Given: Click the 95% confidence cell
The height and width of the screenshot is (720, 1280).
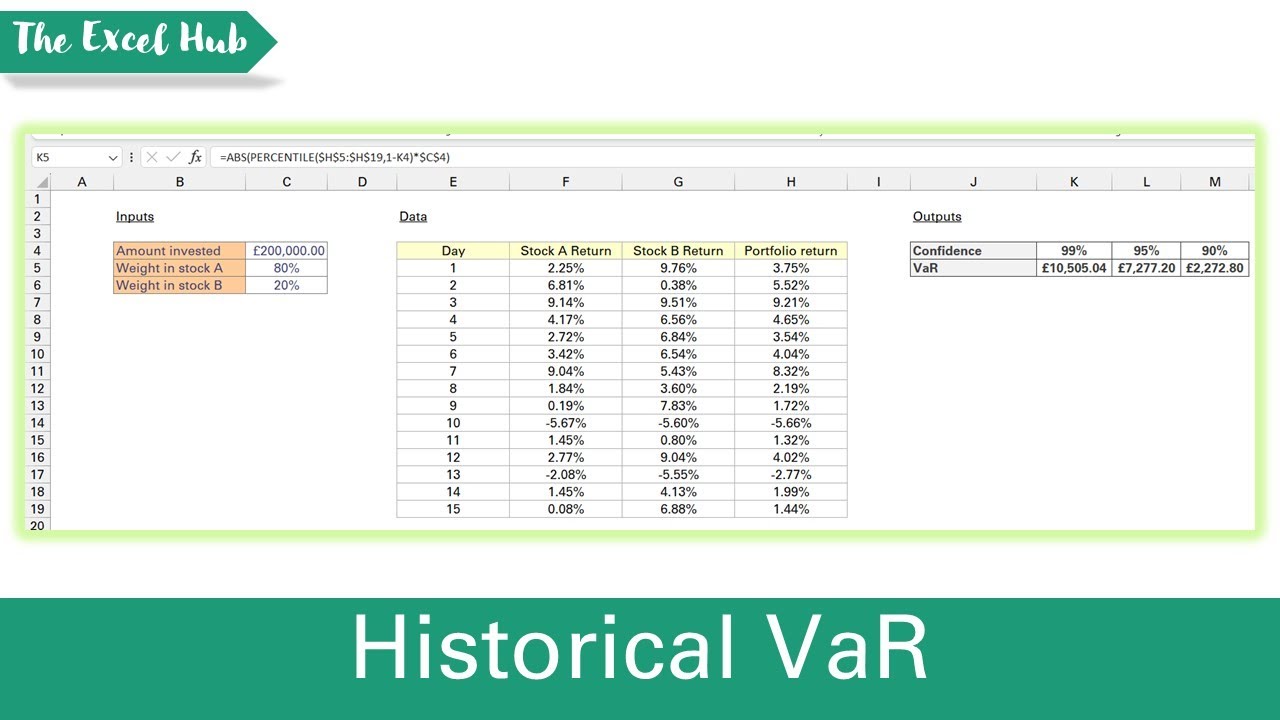Looking at the screenshot, I should click(x=1146, y=251).
